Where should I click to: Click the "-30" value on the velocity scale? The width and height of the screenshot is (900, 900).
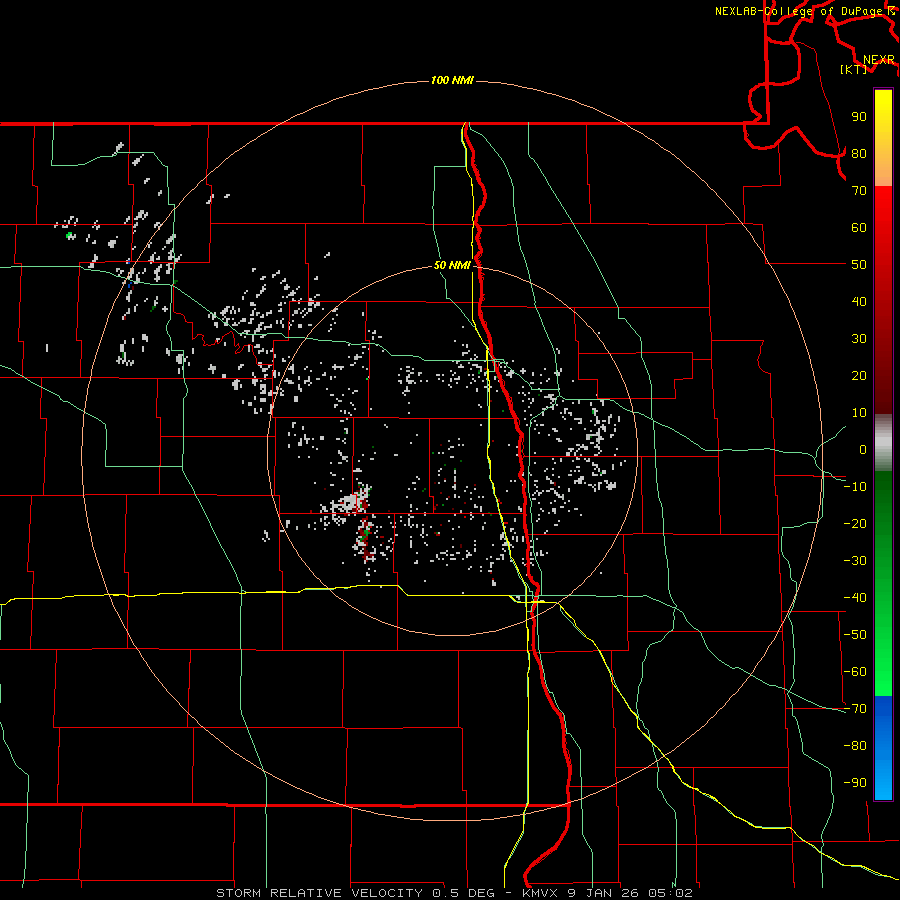(855, 561)
